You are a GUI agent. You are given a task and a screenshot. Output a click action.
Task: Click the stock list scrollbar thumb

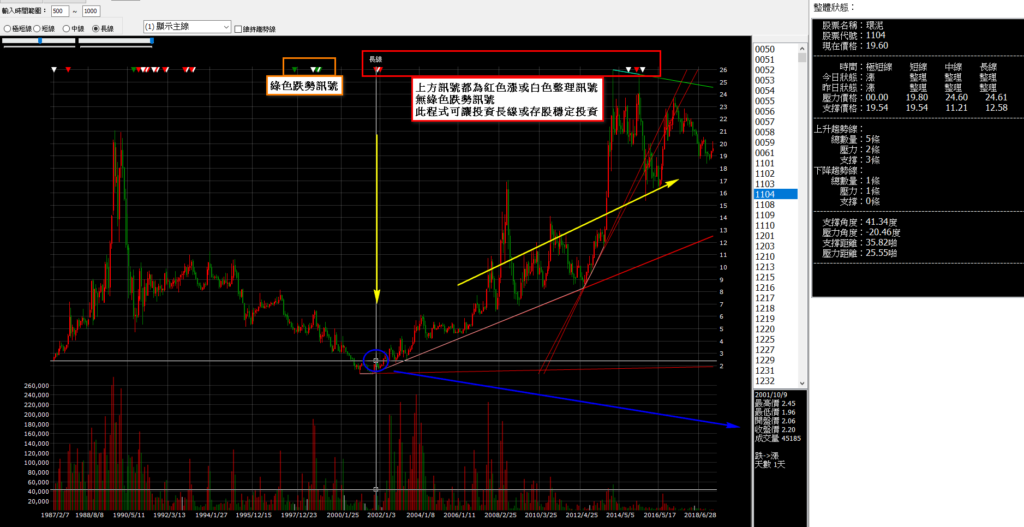point(802,57)
